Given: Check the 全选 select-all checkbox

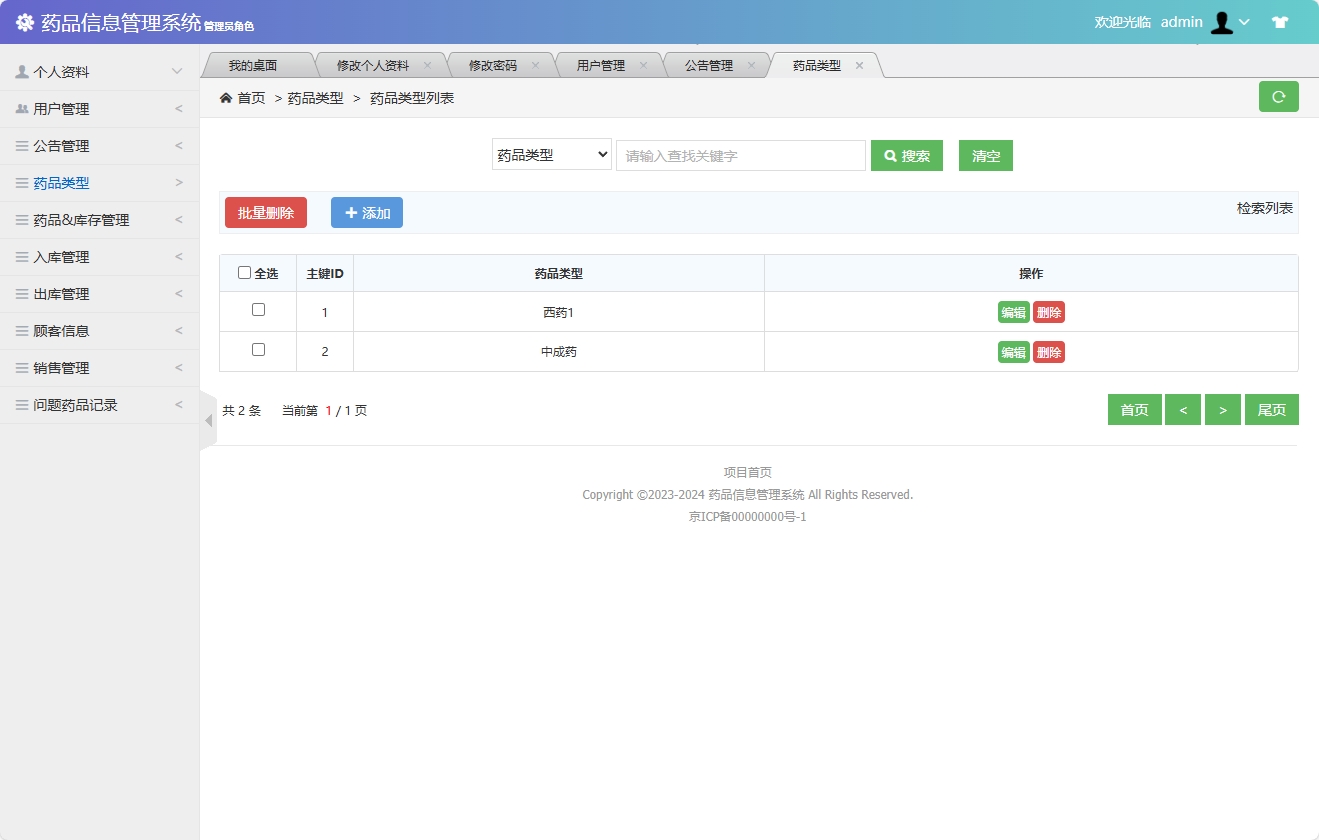Looking at the screenshot, I should click(243, 272).
